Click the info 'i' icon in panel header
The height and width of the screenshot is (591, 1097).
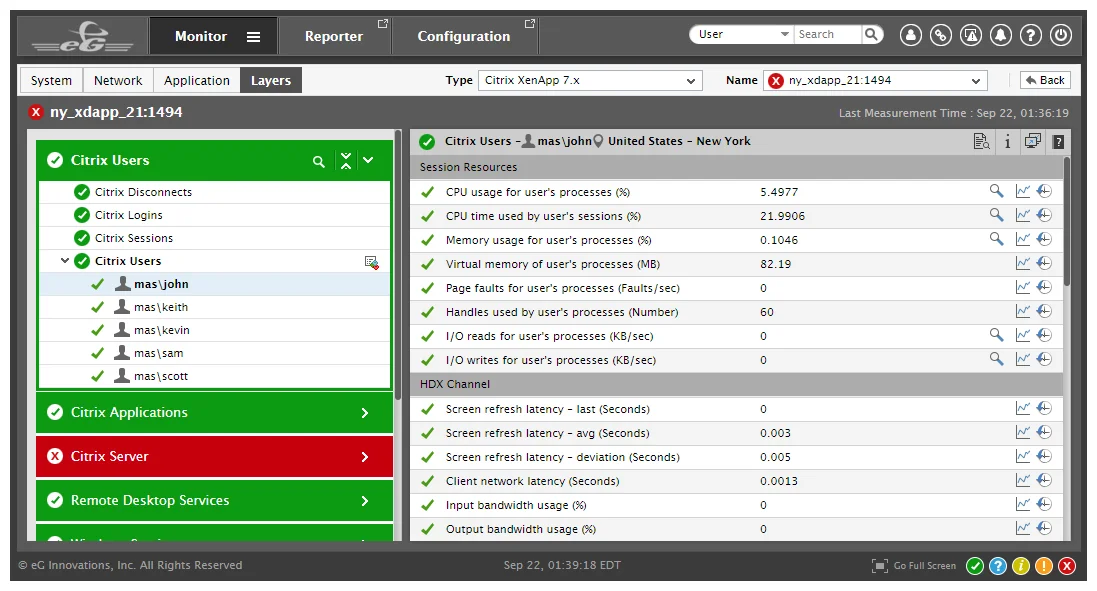point(1007,142)
